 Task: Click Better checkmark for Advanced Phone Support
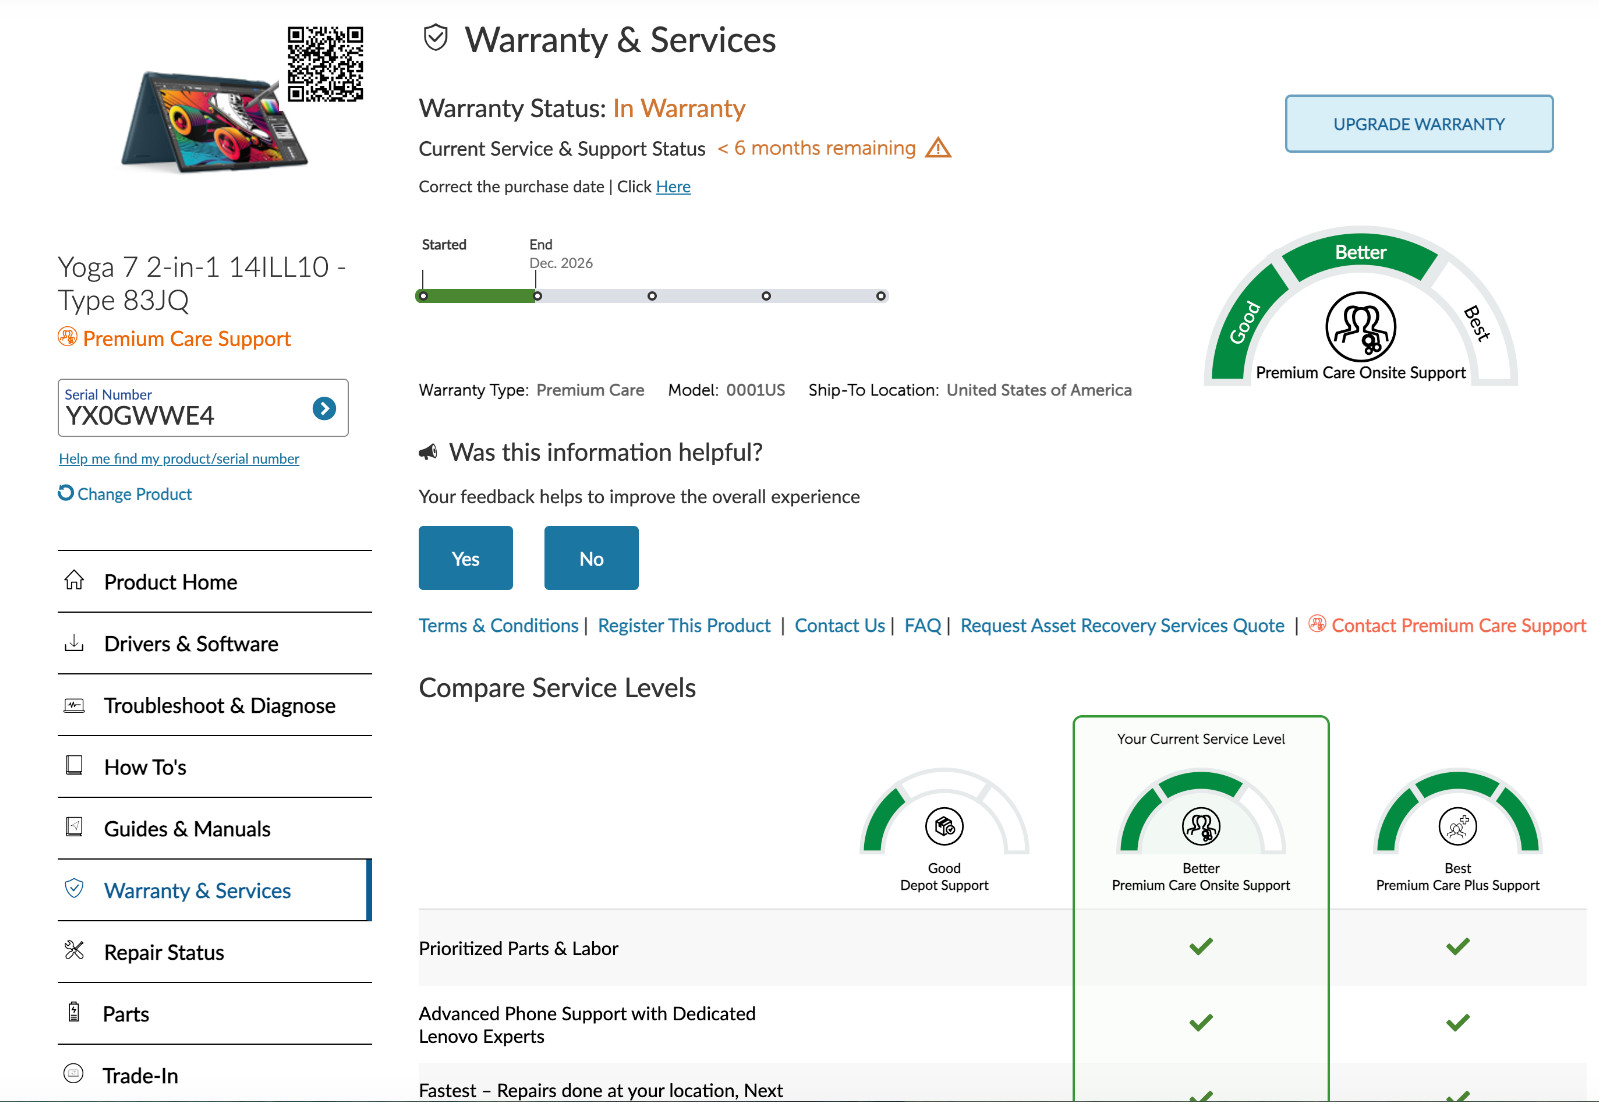click(1201, 1022)
